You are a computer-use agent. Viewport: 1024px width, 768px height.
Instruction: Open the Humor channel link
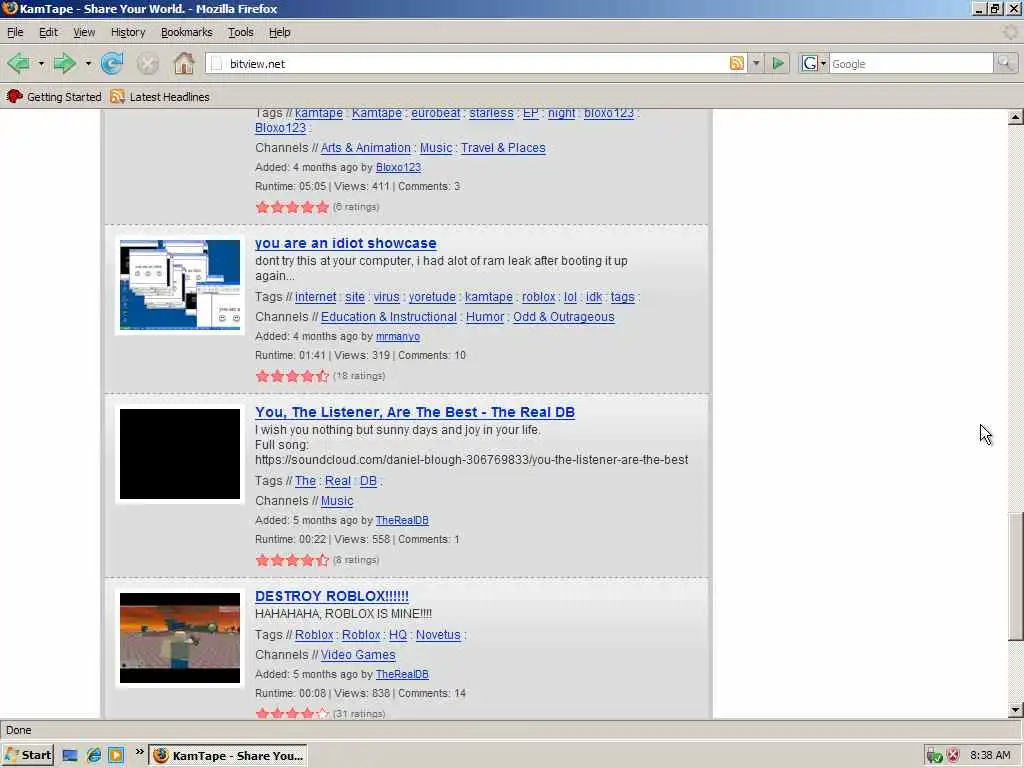[485, 317]
